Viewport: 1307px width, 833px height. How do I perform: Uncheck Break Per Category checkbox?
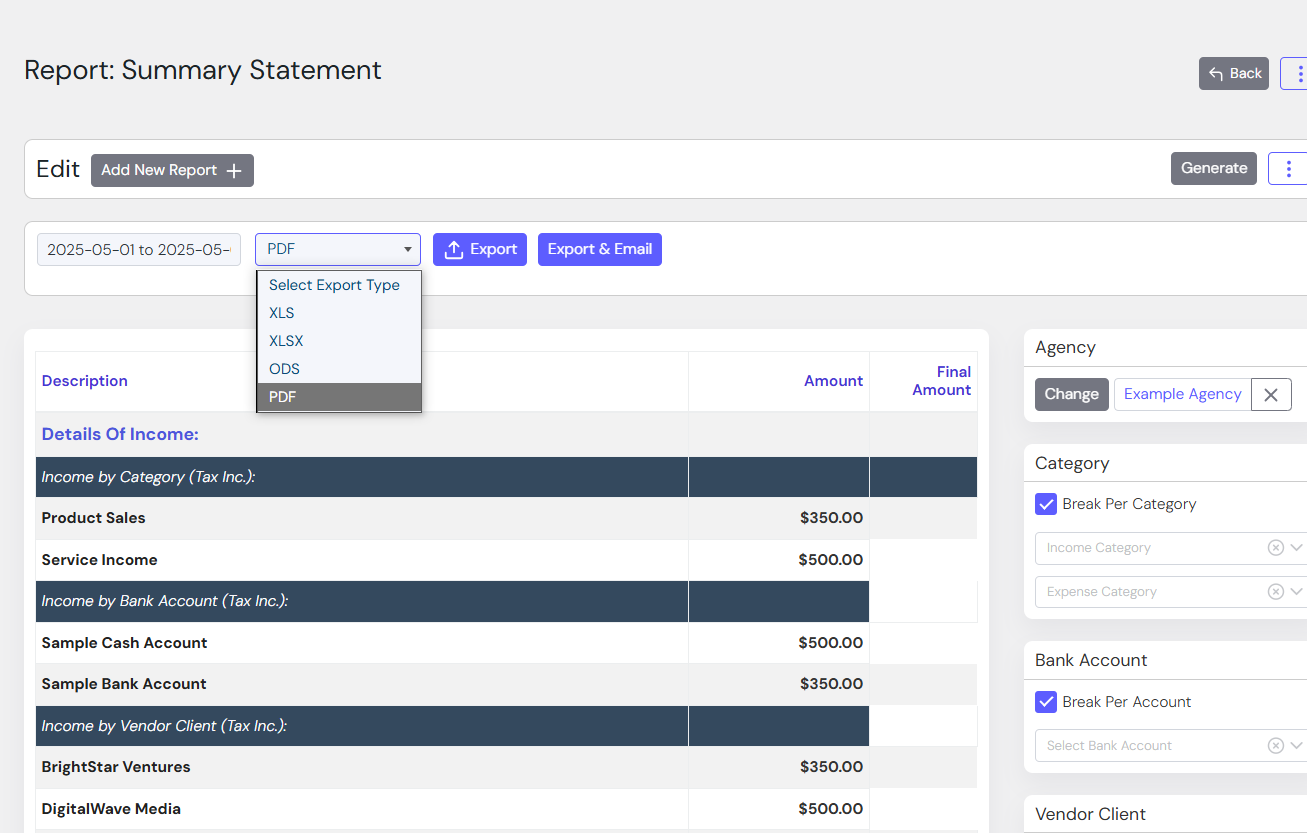1046,504
